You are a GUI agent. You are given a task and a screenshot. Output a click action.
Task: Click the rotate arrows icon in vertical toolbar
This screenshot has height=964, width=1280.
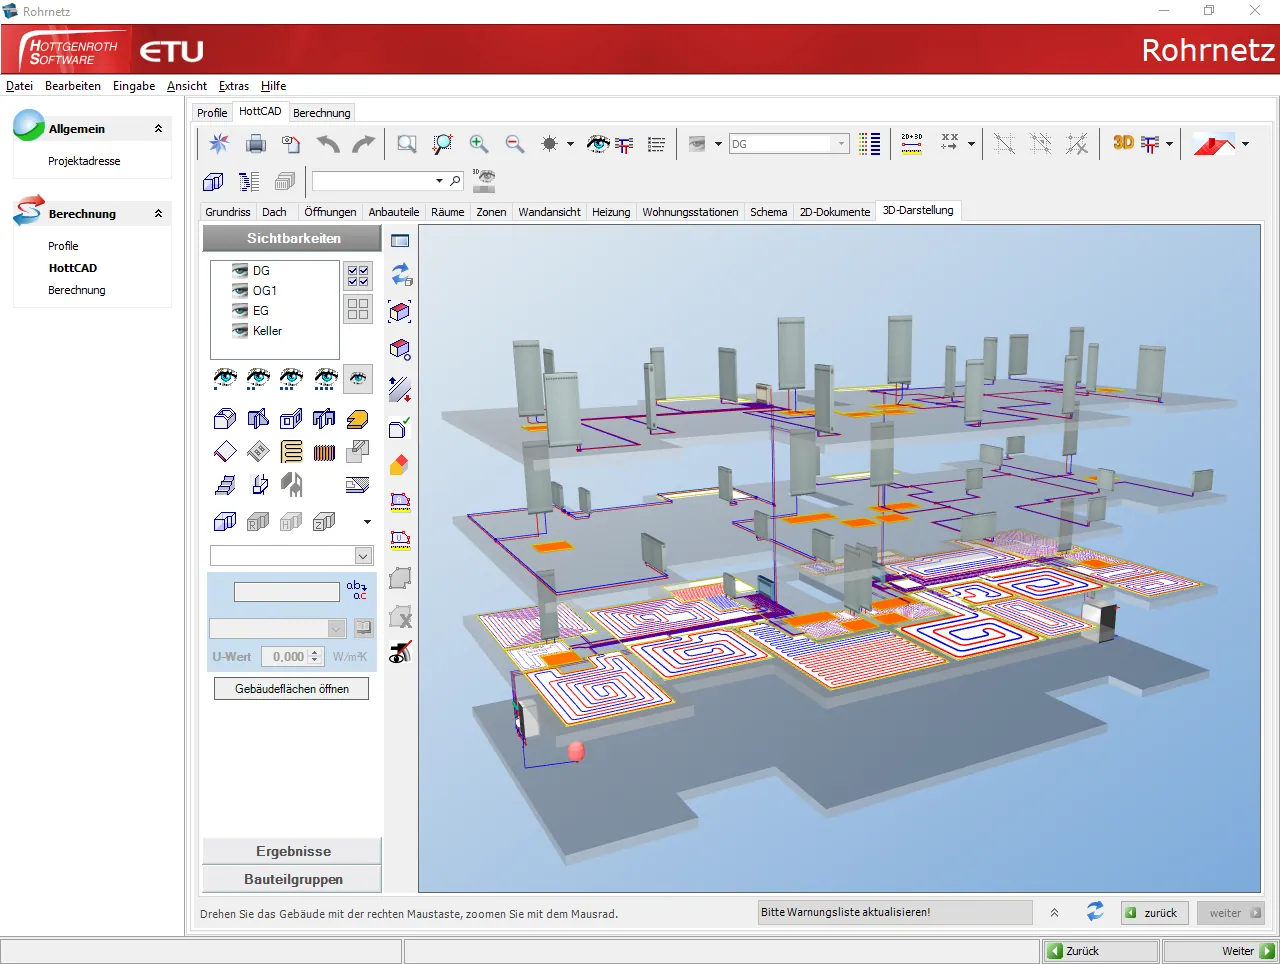click(x=400, y=274)
